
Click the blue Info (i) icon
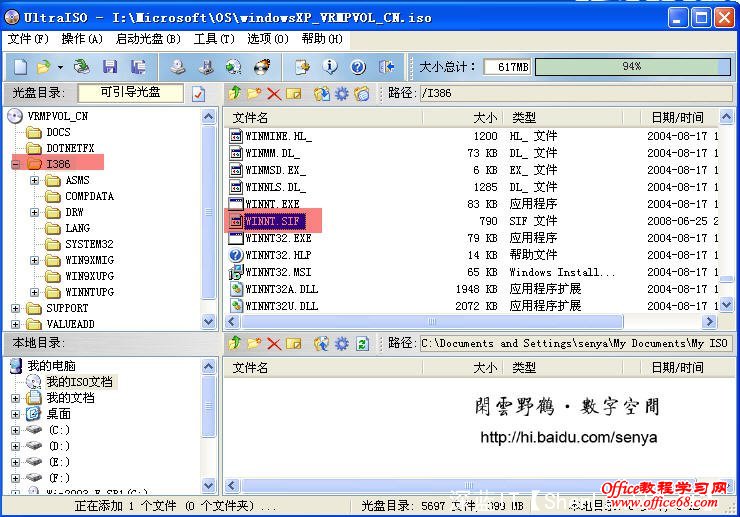(x=330, y=67)
